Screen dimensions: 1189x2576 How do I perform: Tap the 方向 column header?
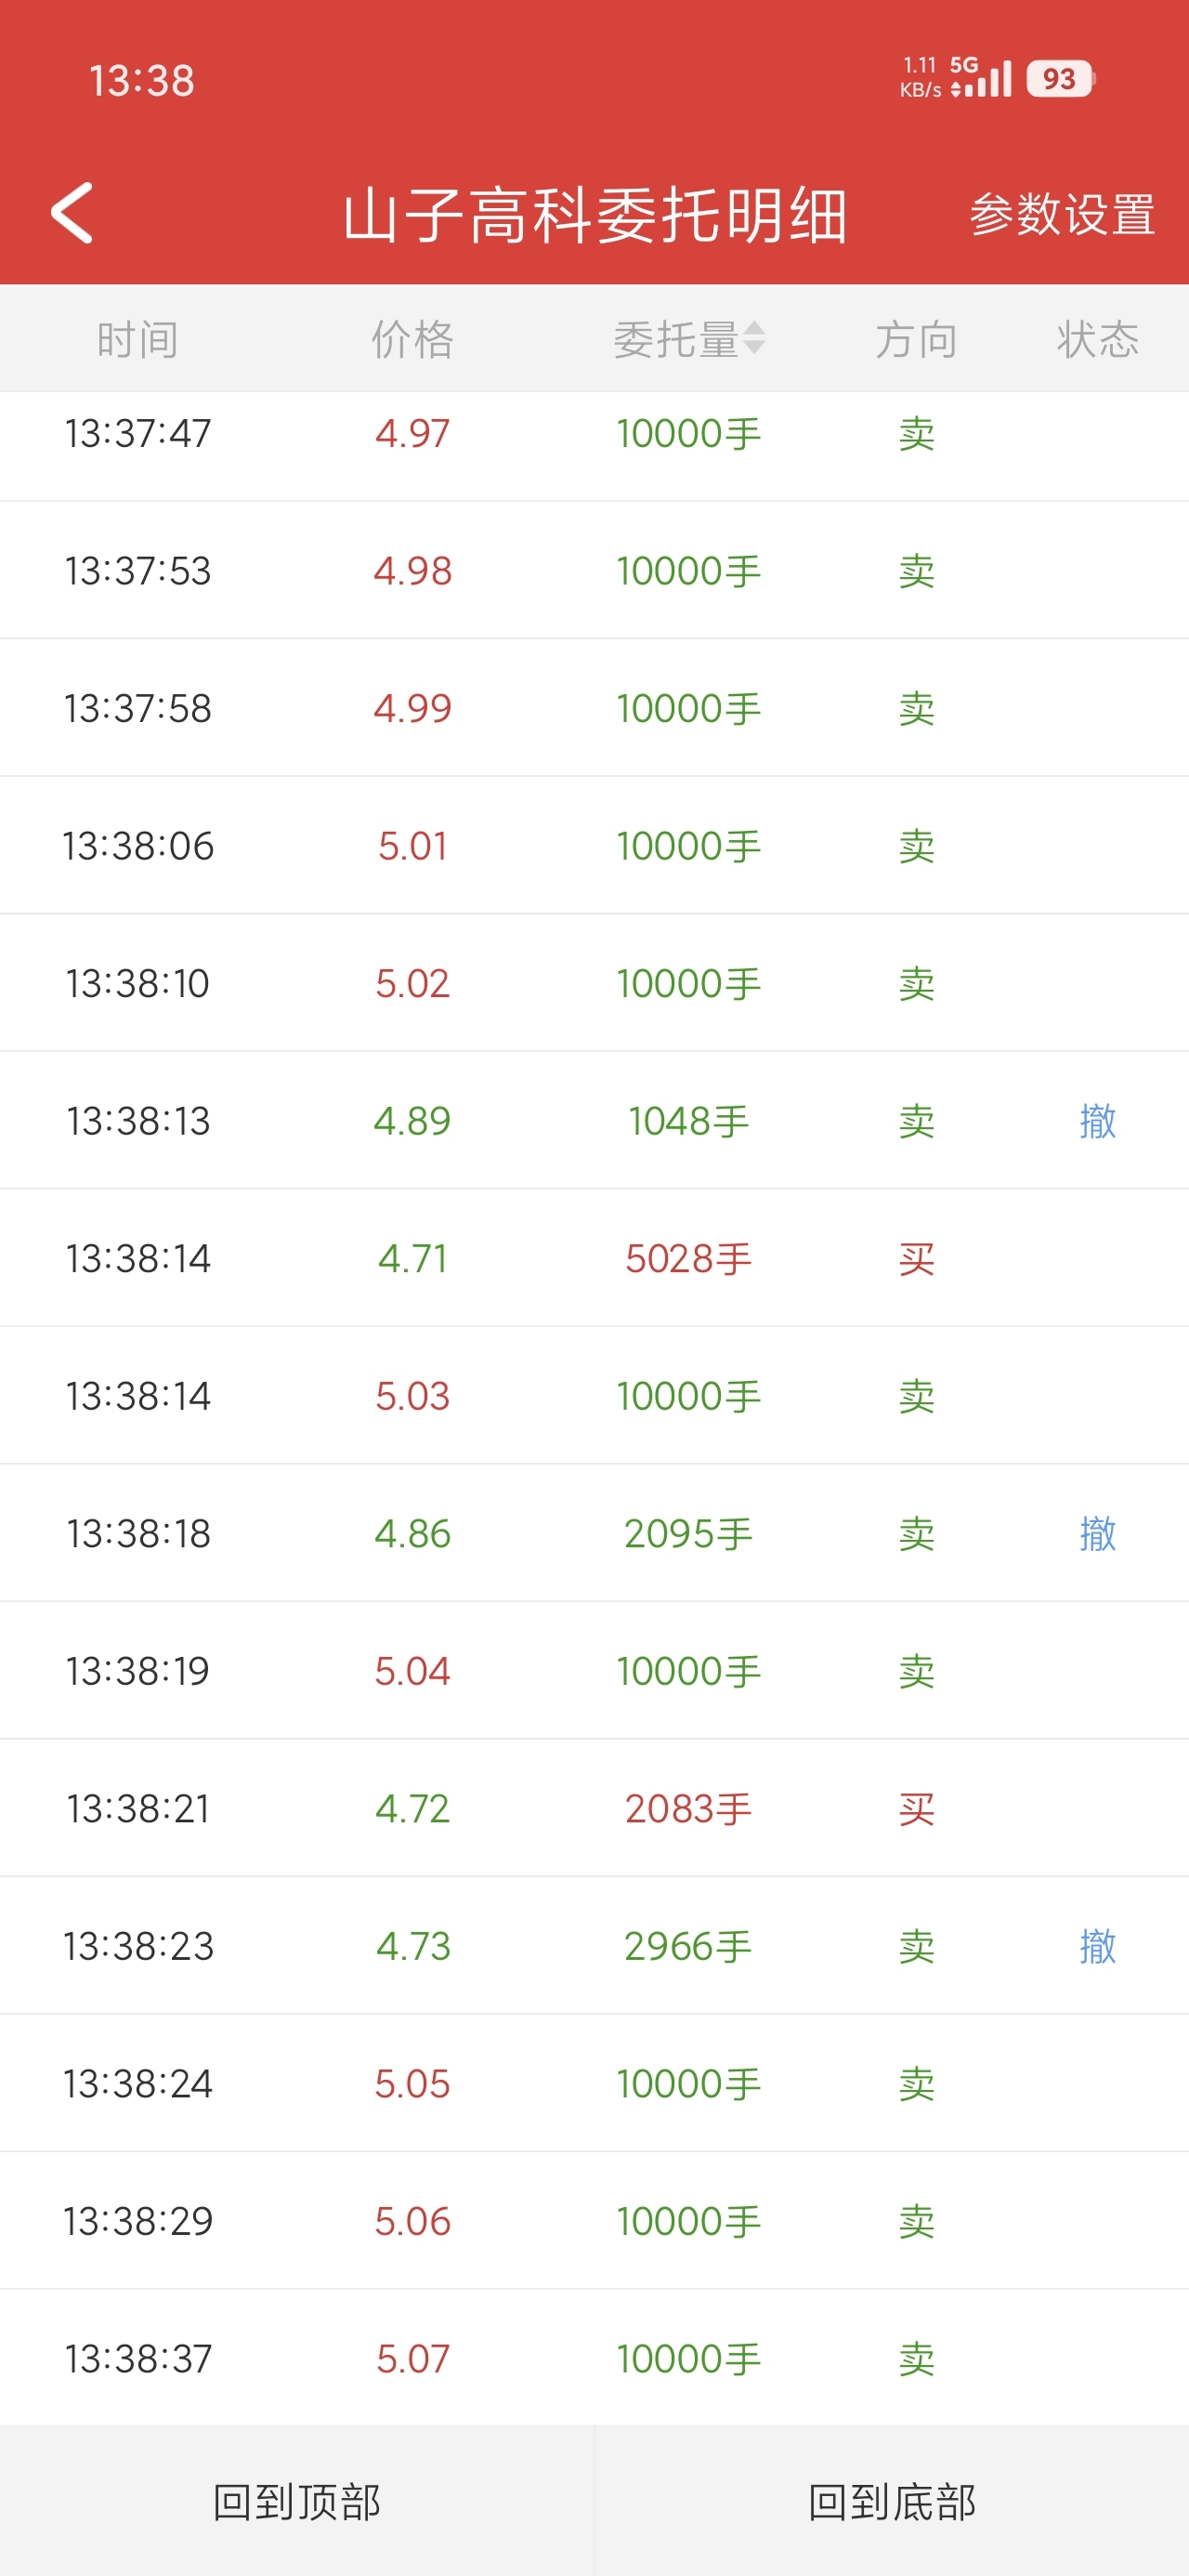pyautogui.click(x=916, y=340)
